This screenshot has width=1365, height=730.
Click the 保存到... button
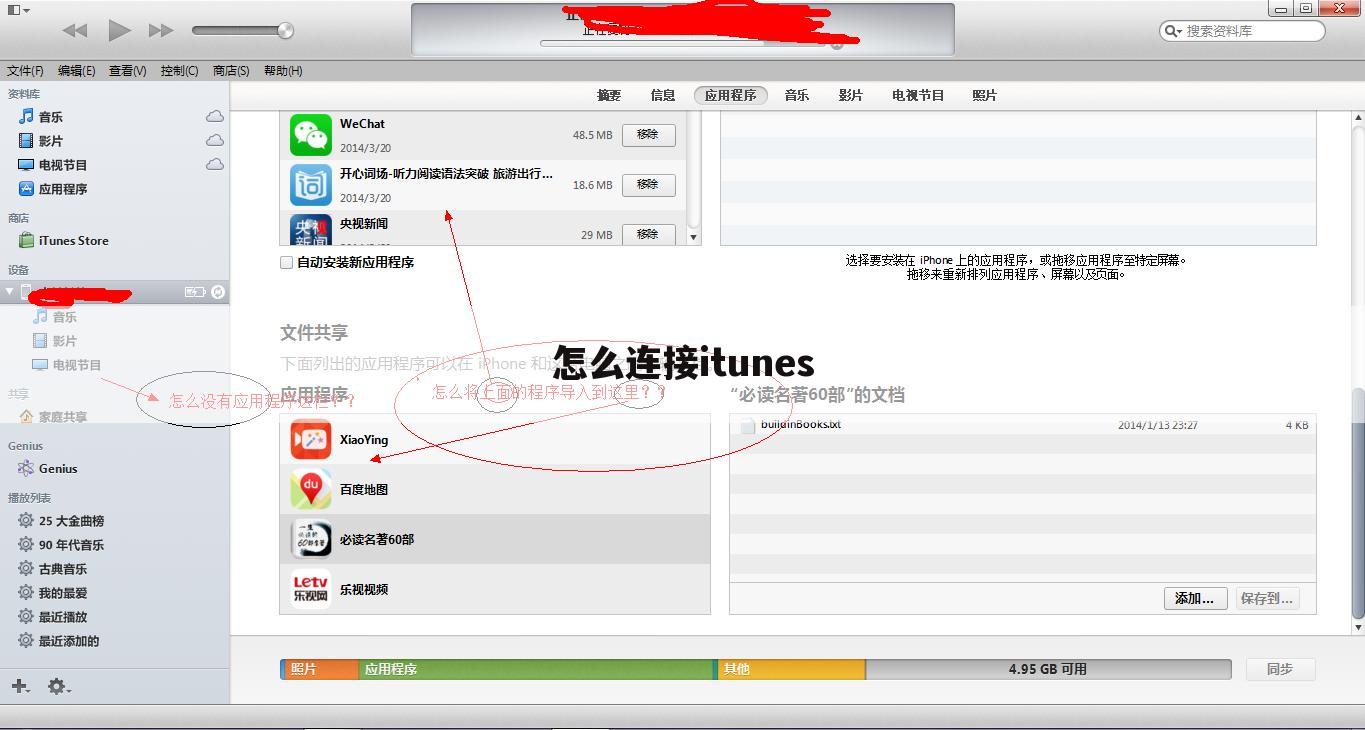[x=1266, y=598]
